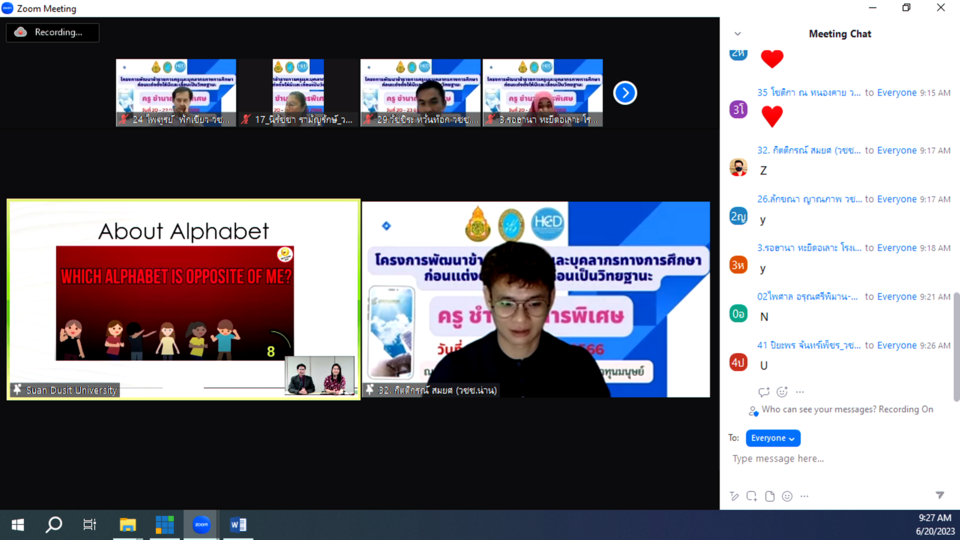
Task: Click the chat panel vertical scrollbar
Action: point(955,340)
